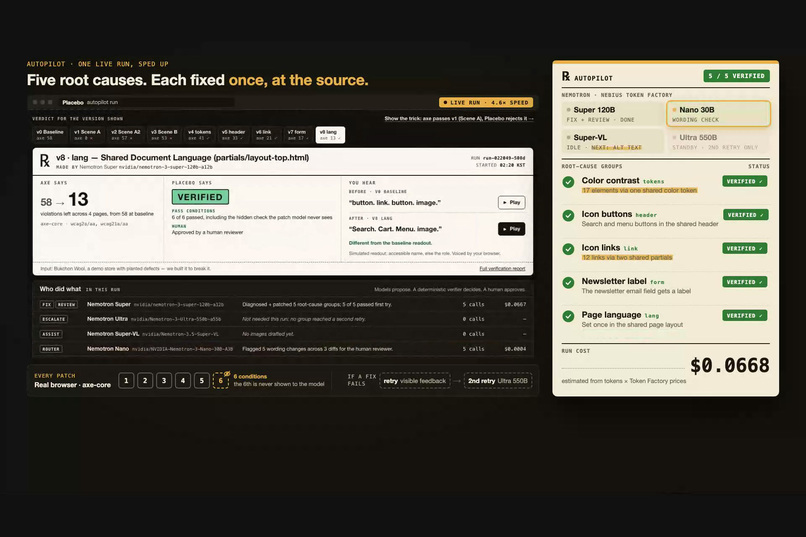Click 'Nemotron Super' model name in table

[x=108, y=304]
